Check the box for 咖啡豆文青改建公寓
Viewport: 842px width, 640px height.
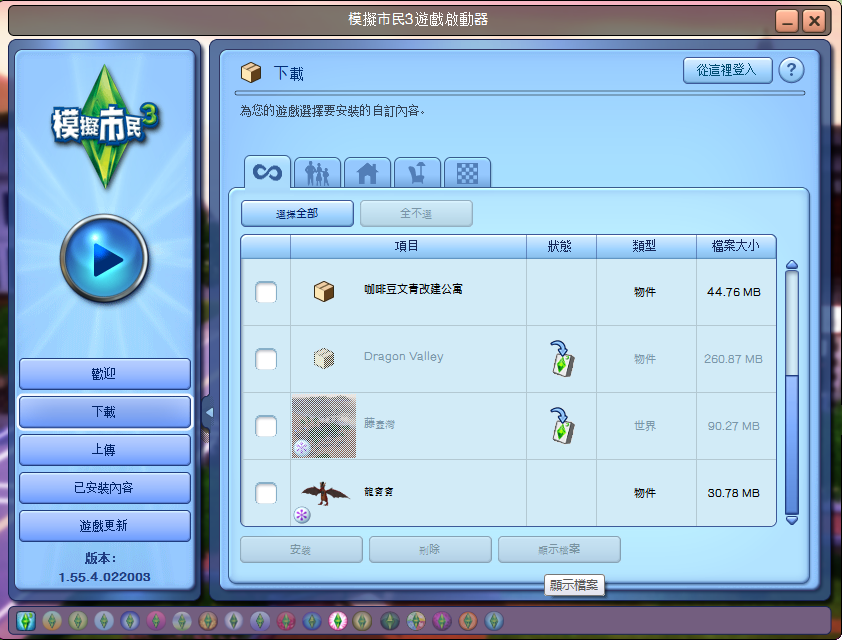pyautogui.click(x=266, y=292)
